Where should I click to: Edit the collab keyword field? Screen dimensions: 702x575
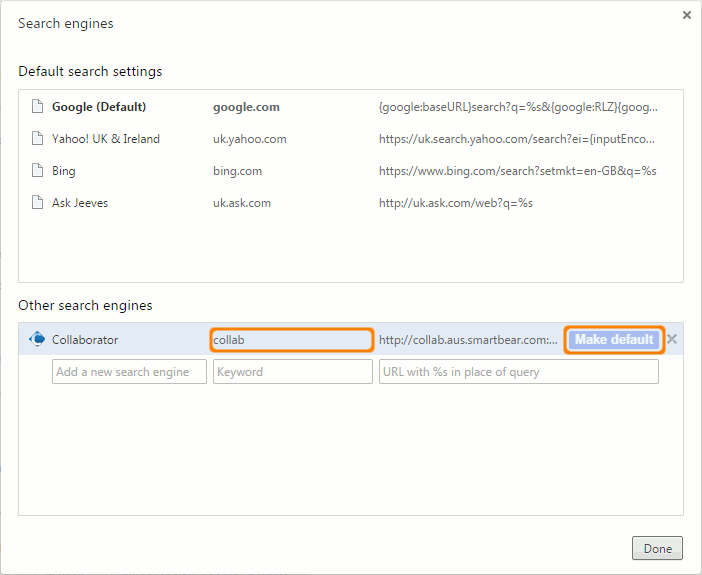point(292,340)
